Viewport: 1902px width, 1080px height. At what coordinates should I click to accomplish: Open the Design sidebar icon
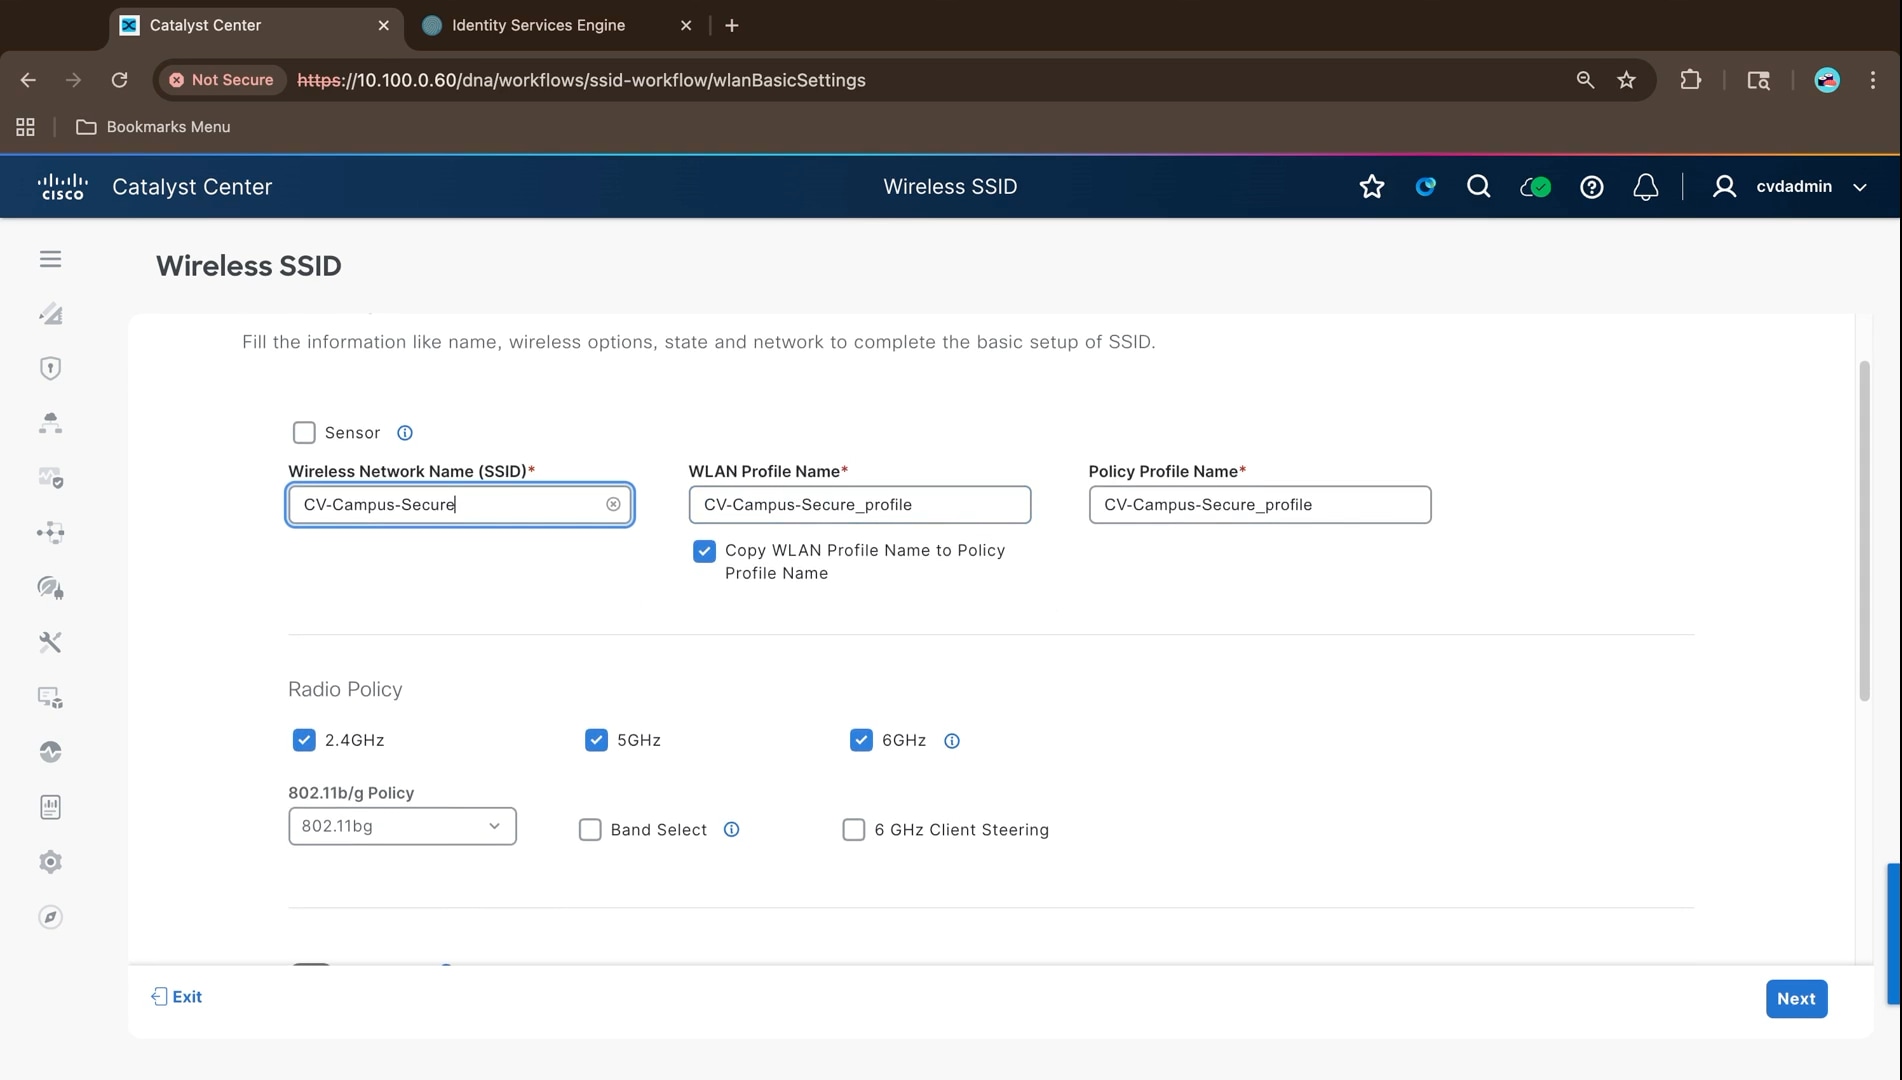pyautogui.click(x=50, y=314)
